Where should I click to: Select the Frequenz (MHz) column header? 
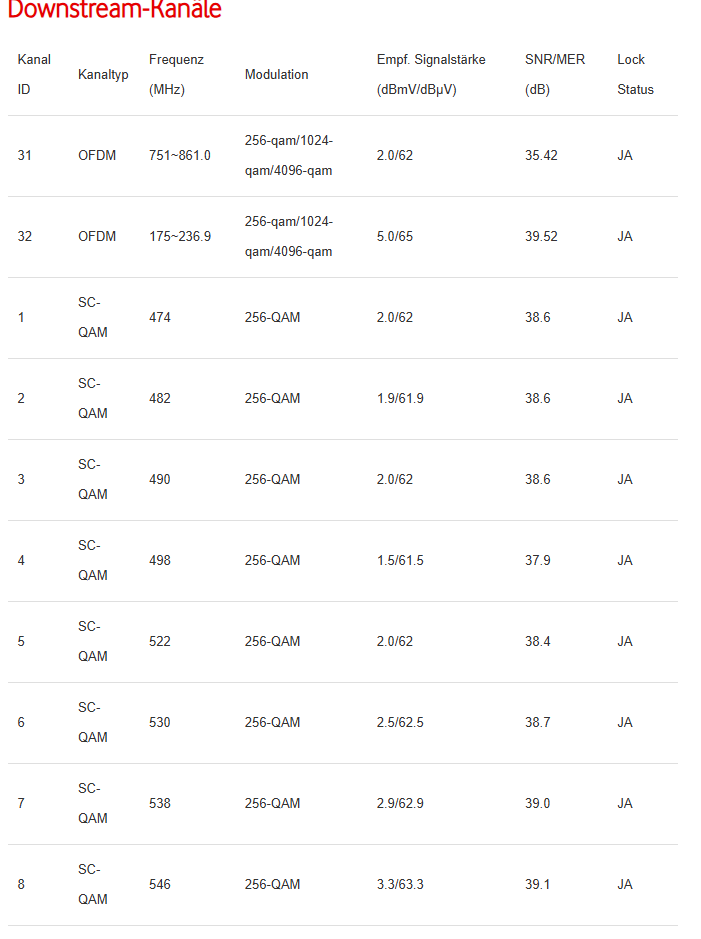click(x=176, y=74)
